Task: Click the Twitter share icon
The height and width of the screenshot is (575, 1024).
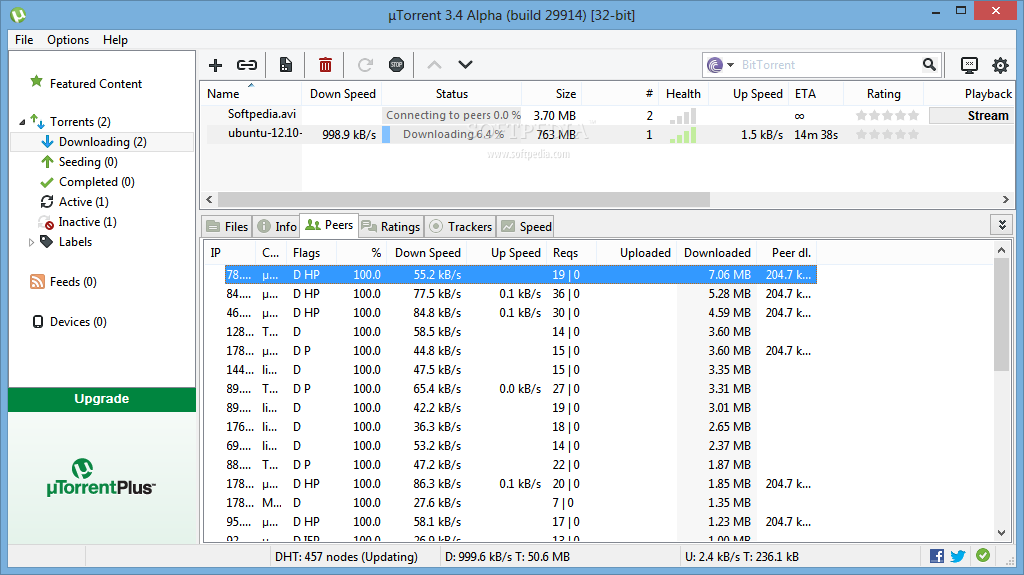Action: click(958, 556)
